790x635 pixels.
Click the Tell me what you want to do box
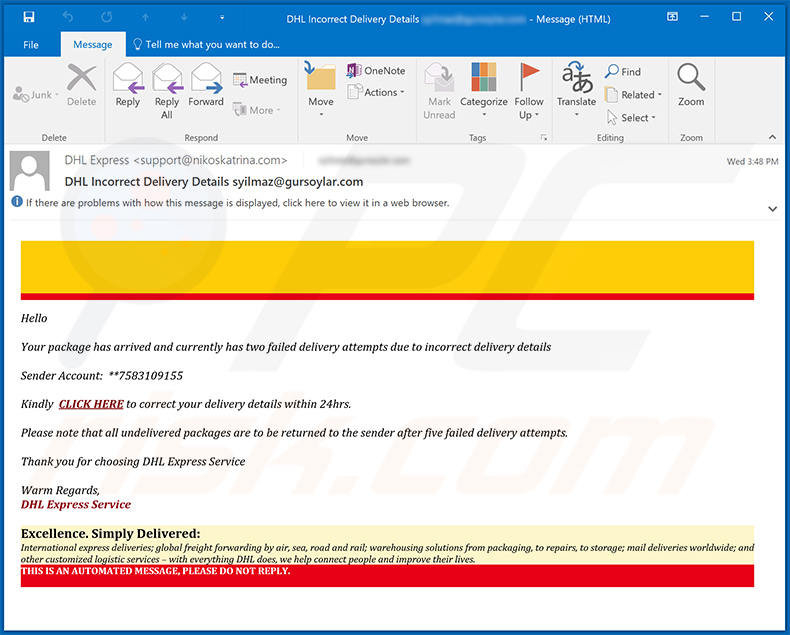(206, 45)
